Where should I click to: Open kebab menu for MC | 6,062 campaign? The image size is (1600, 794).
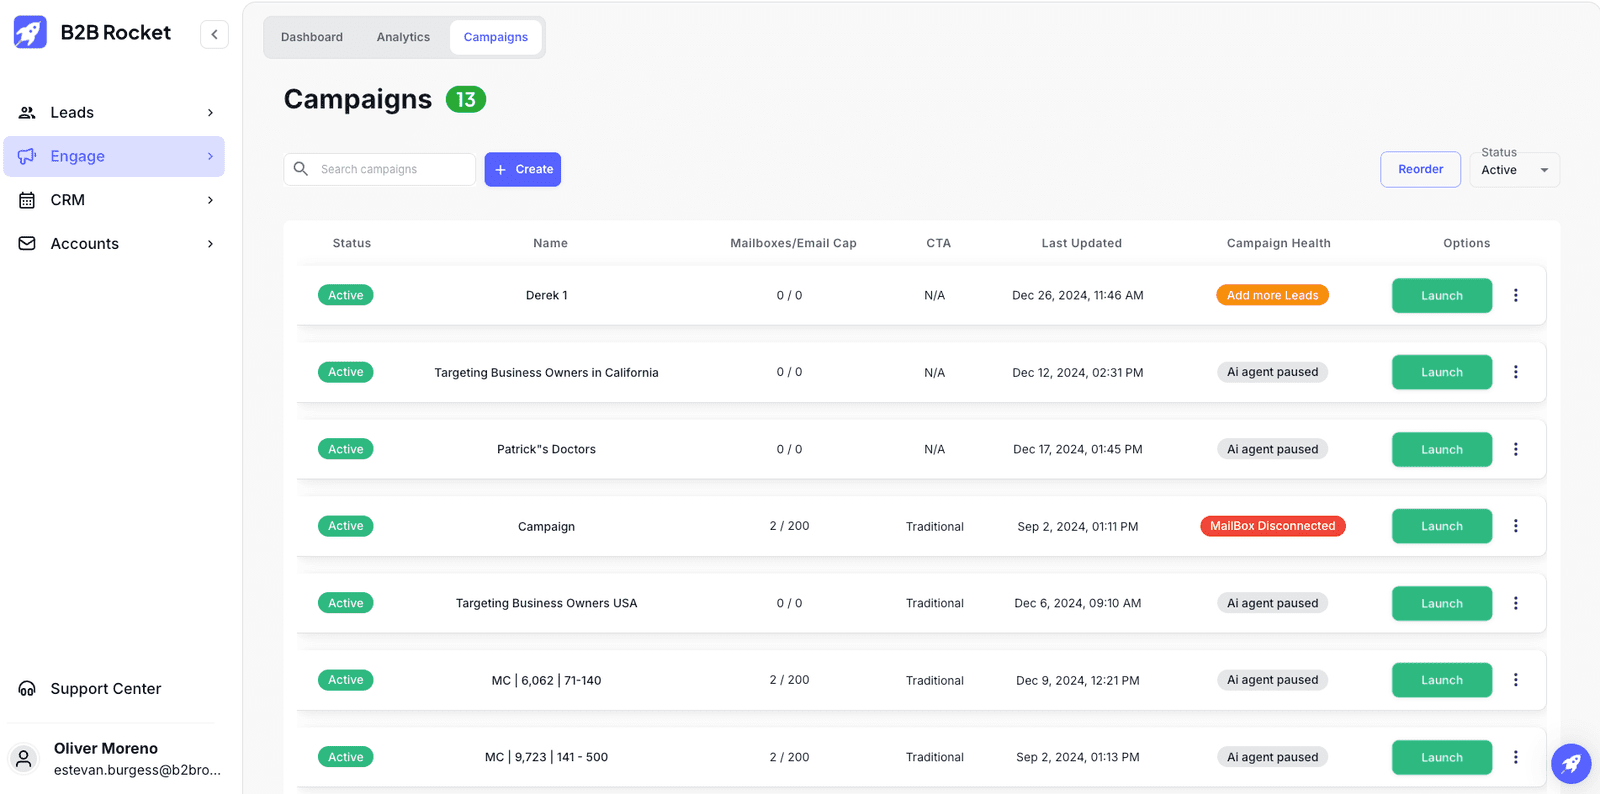1515,680
